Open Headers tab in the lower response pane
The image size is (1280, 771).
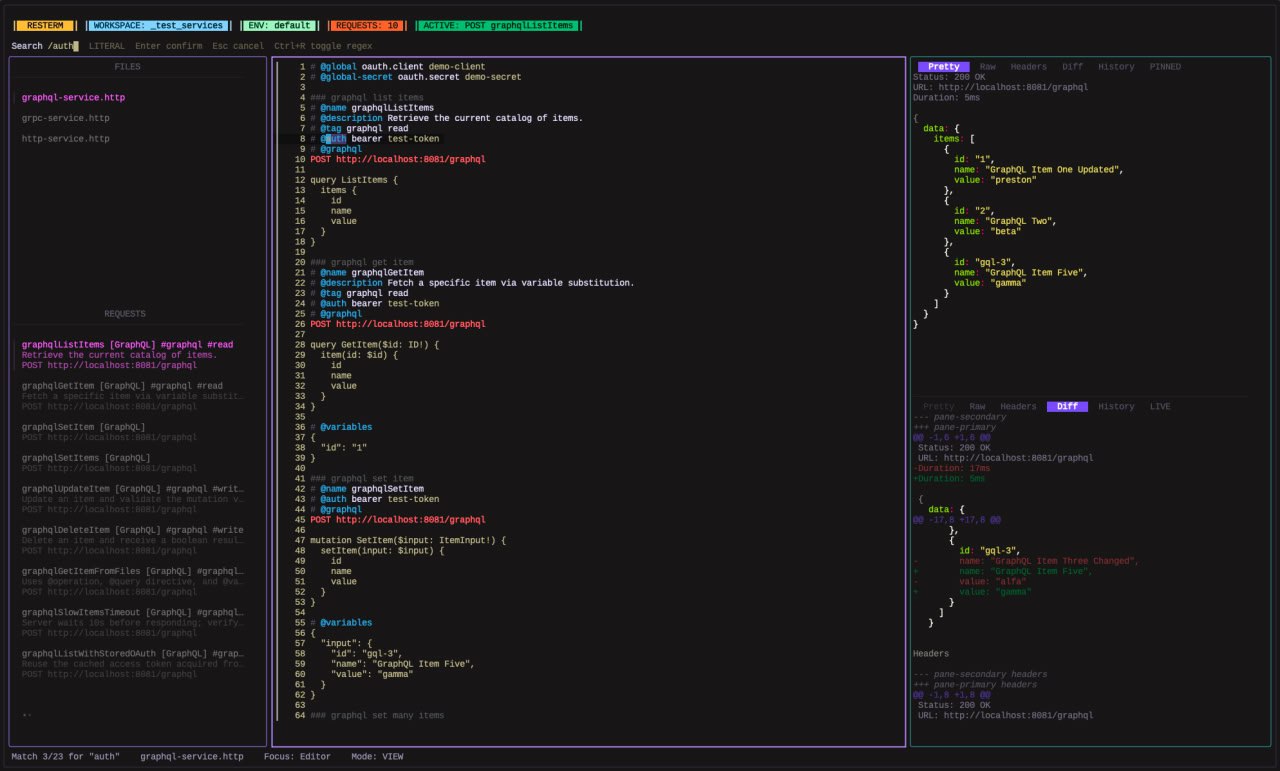(1018, 407)
